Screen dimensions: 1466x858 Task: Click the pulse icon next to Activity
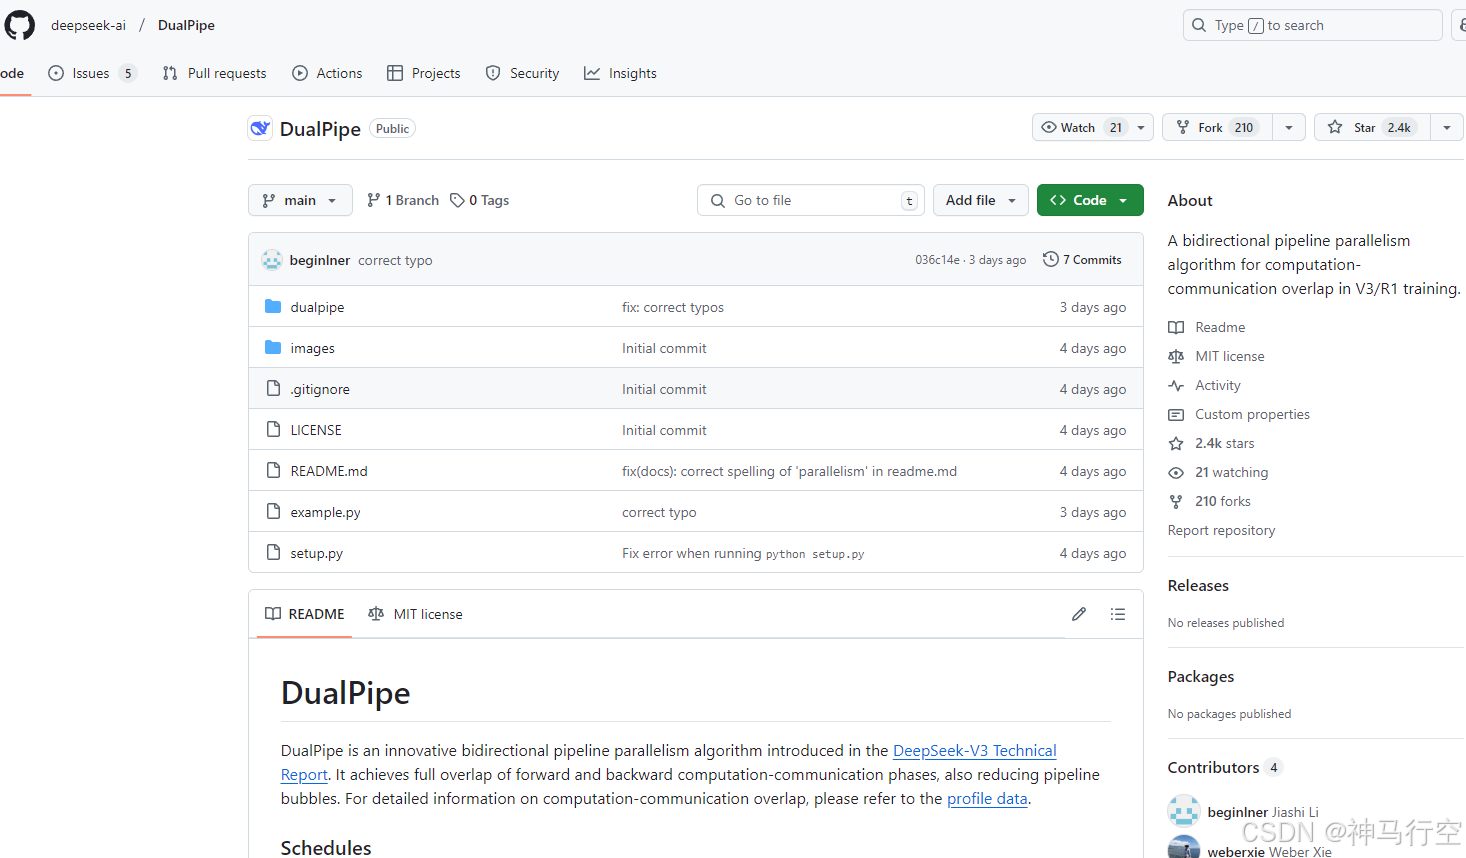(x=1176, y=385)
